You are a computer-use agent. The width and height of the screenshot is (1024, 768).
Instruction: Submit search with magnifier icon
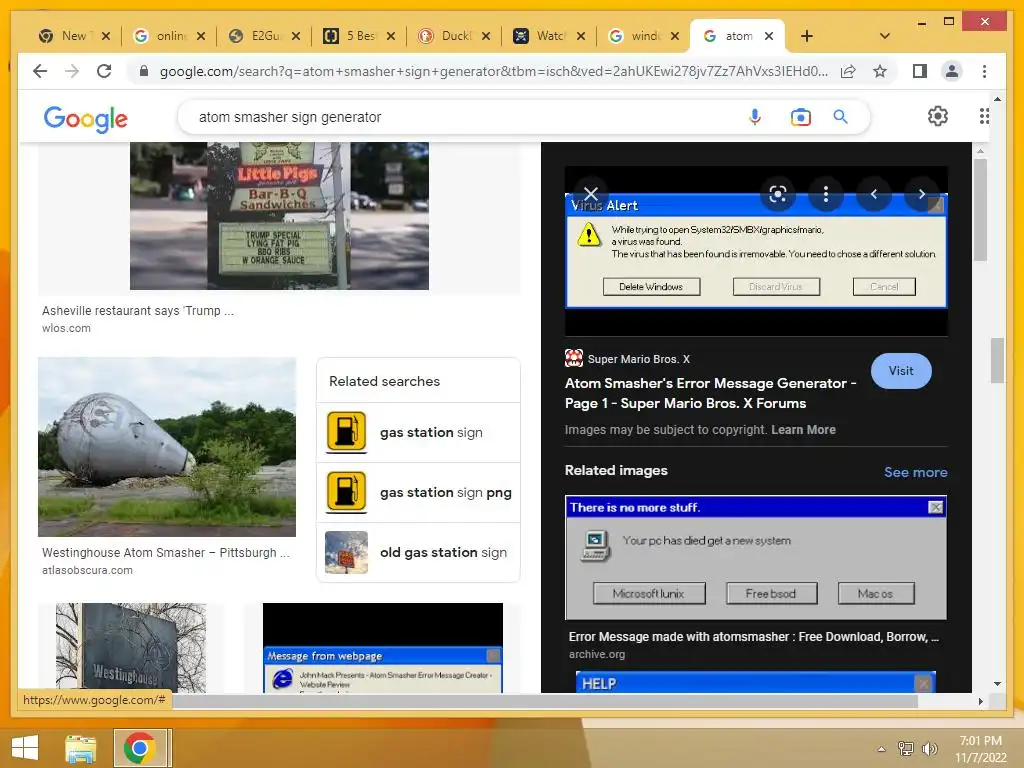840,117
